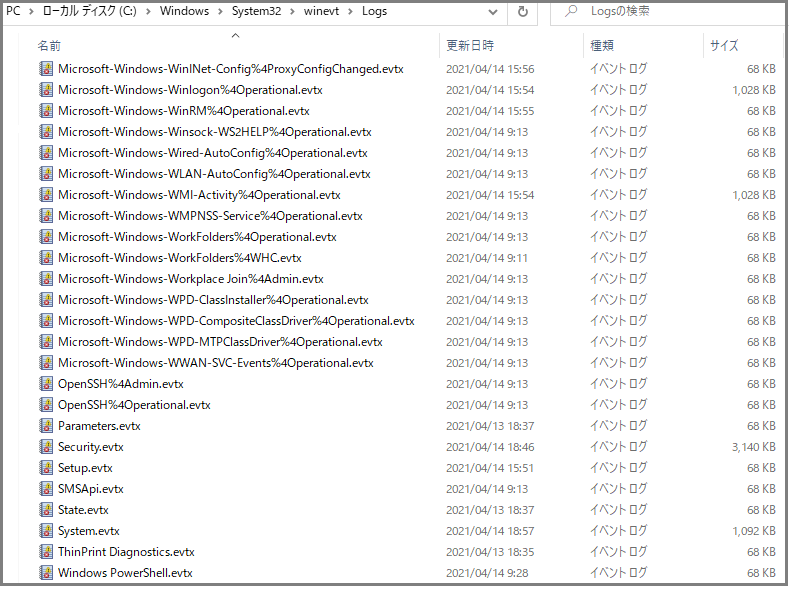Click the icon of Security.evtx
The width and height of the screenshot is (789, 589).
pyautogui.click(x=46, y=447)
